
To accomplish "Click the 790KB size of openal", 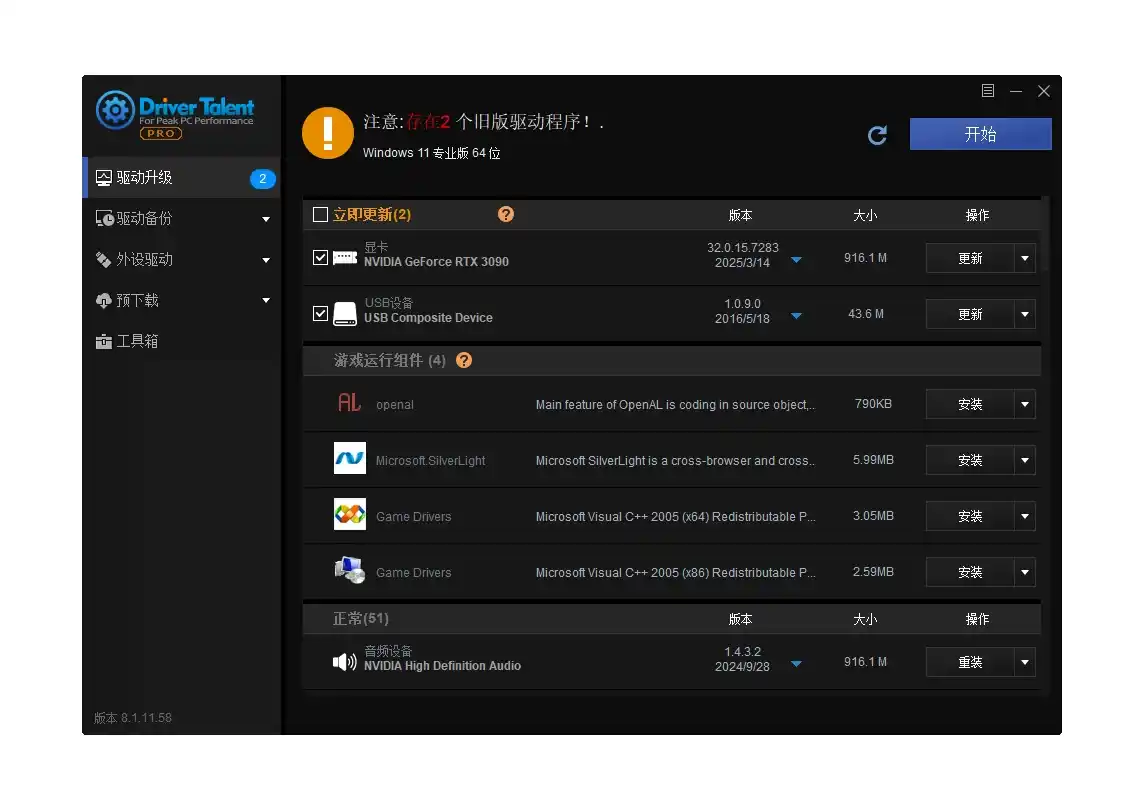I will pyautogui.click(x=873, y=403).
